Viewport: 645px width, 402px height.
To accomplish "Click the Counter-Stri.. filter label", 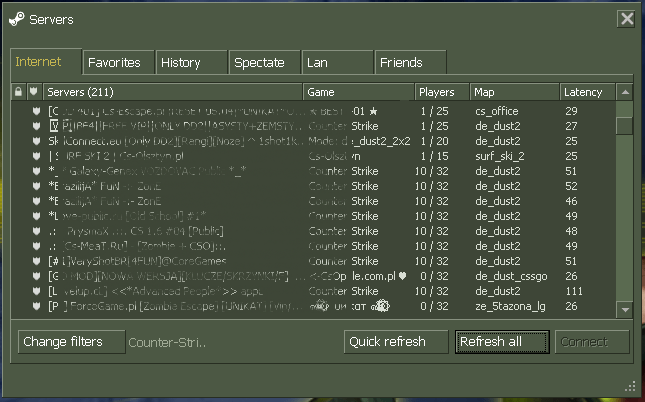I will point(167,342).
